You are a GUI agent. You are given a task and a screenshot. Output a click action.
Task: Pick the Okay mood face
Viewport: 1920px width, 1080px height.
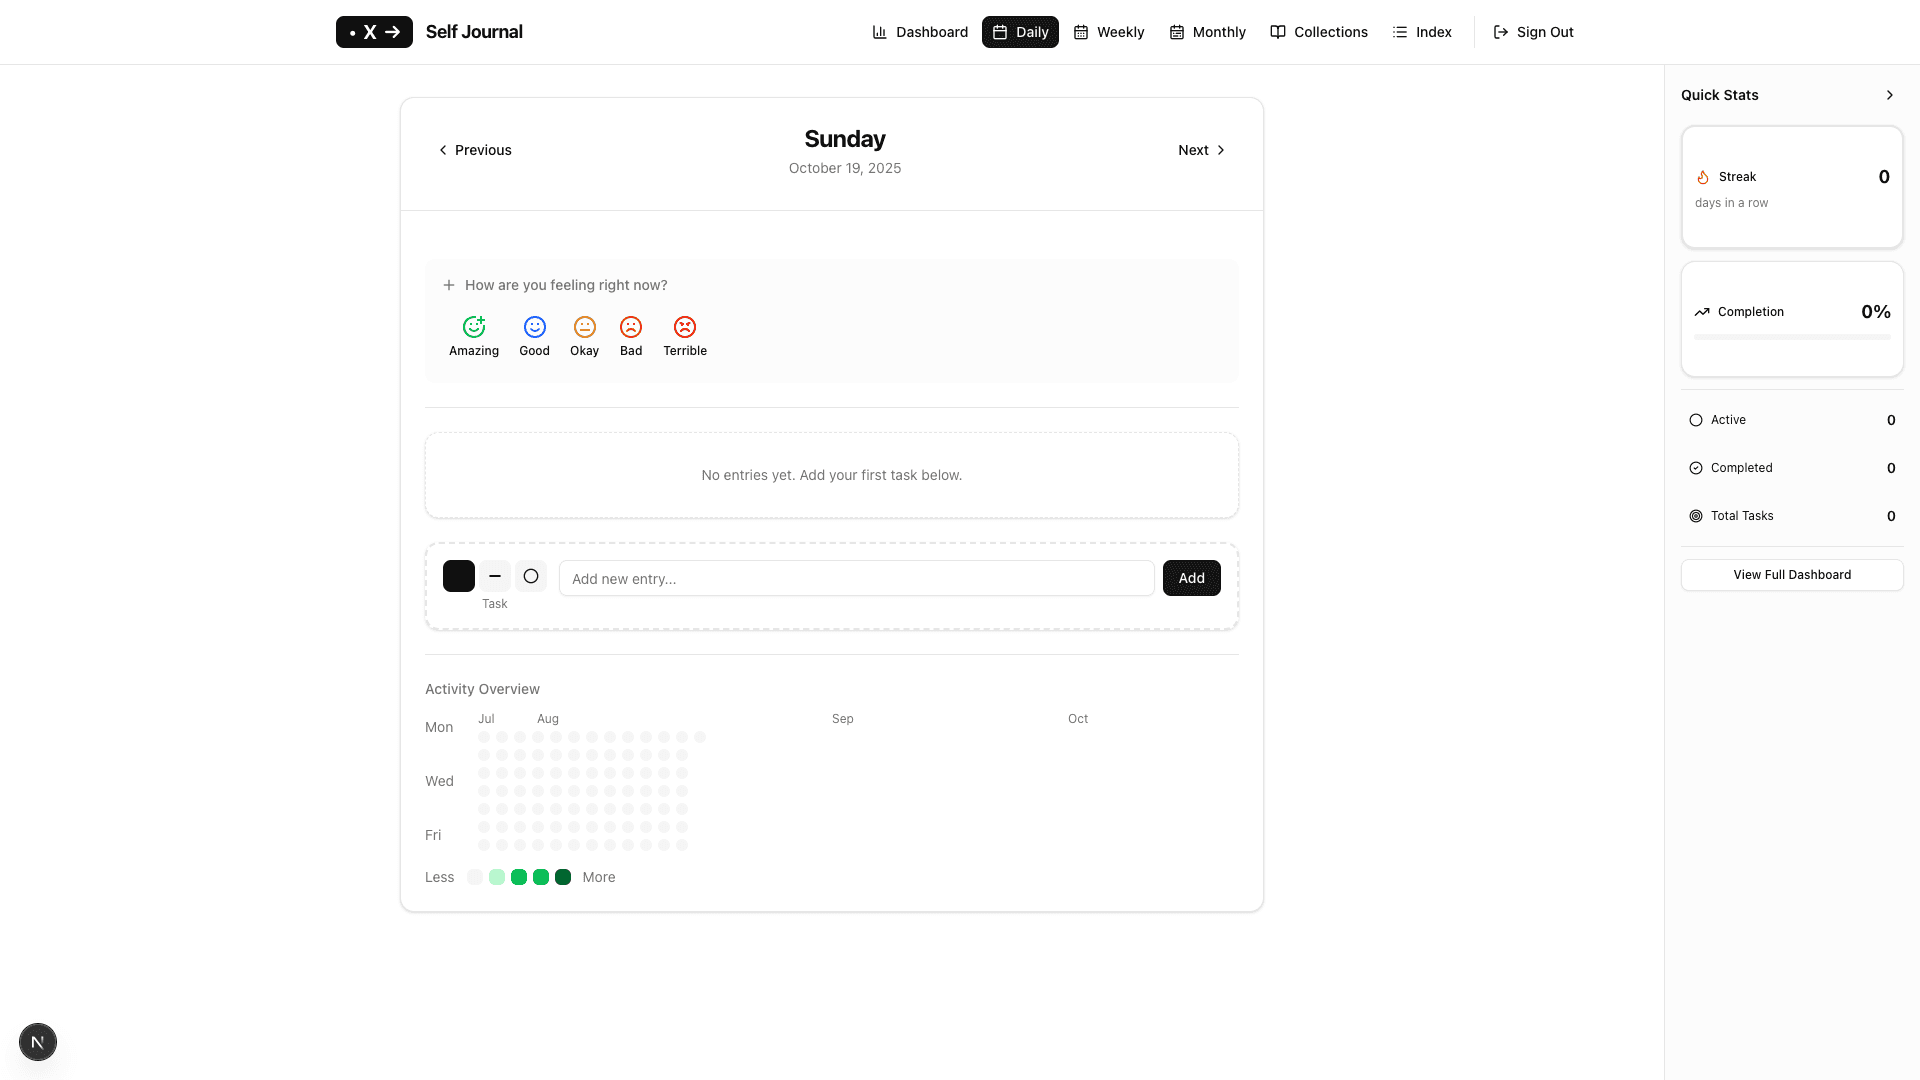point(584,327)
